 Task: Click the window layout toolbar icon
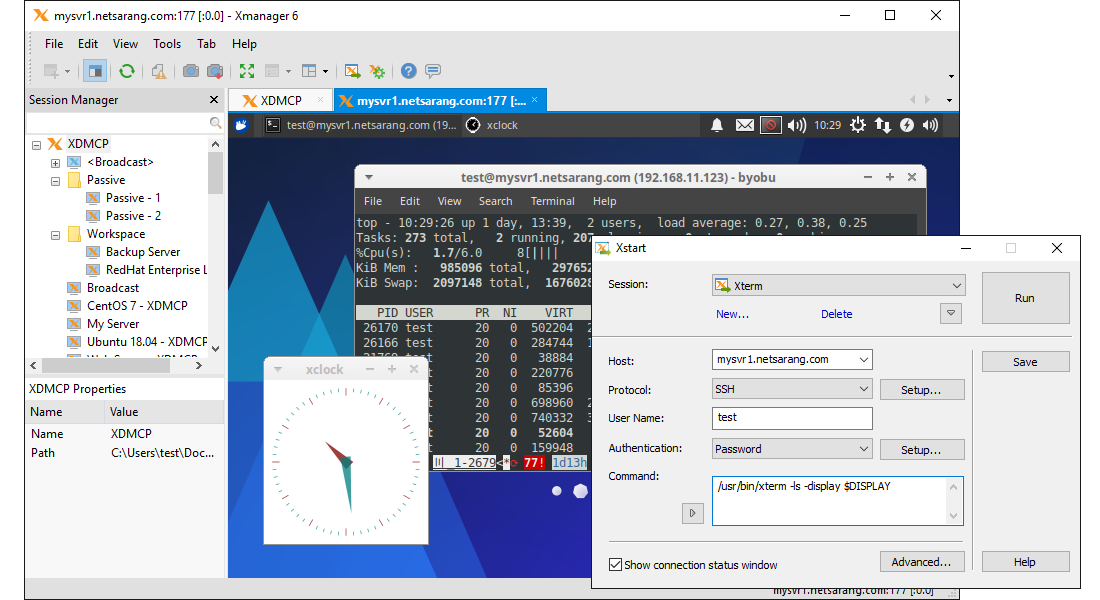(x=309, y=71)
